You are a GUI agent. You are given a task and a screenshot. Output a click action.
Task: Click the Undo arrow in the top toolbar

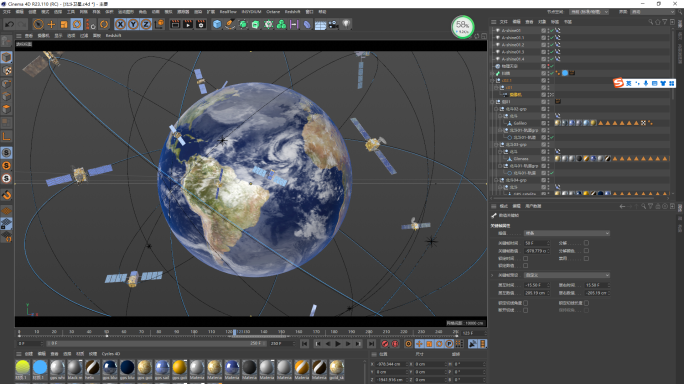[9, 24]
